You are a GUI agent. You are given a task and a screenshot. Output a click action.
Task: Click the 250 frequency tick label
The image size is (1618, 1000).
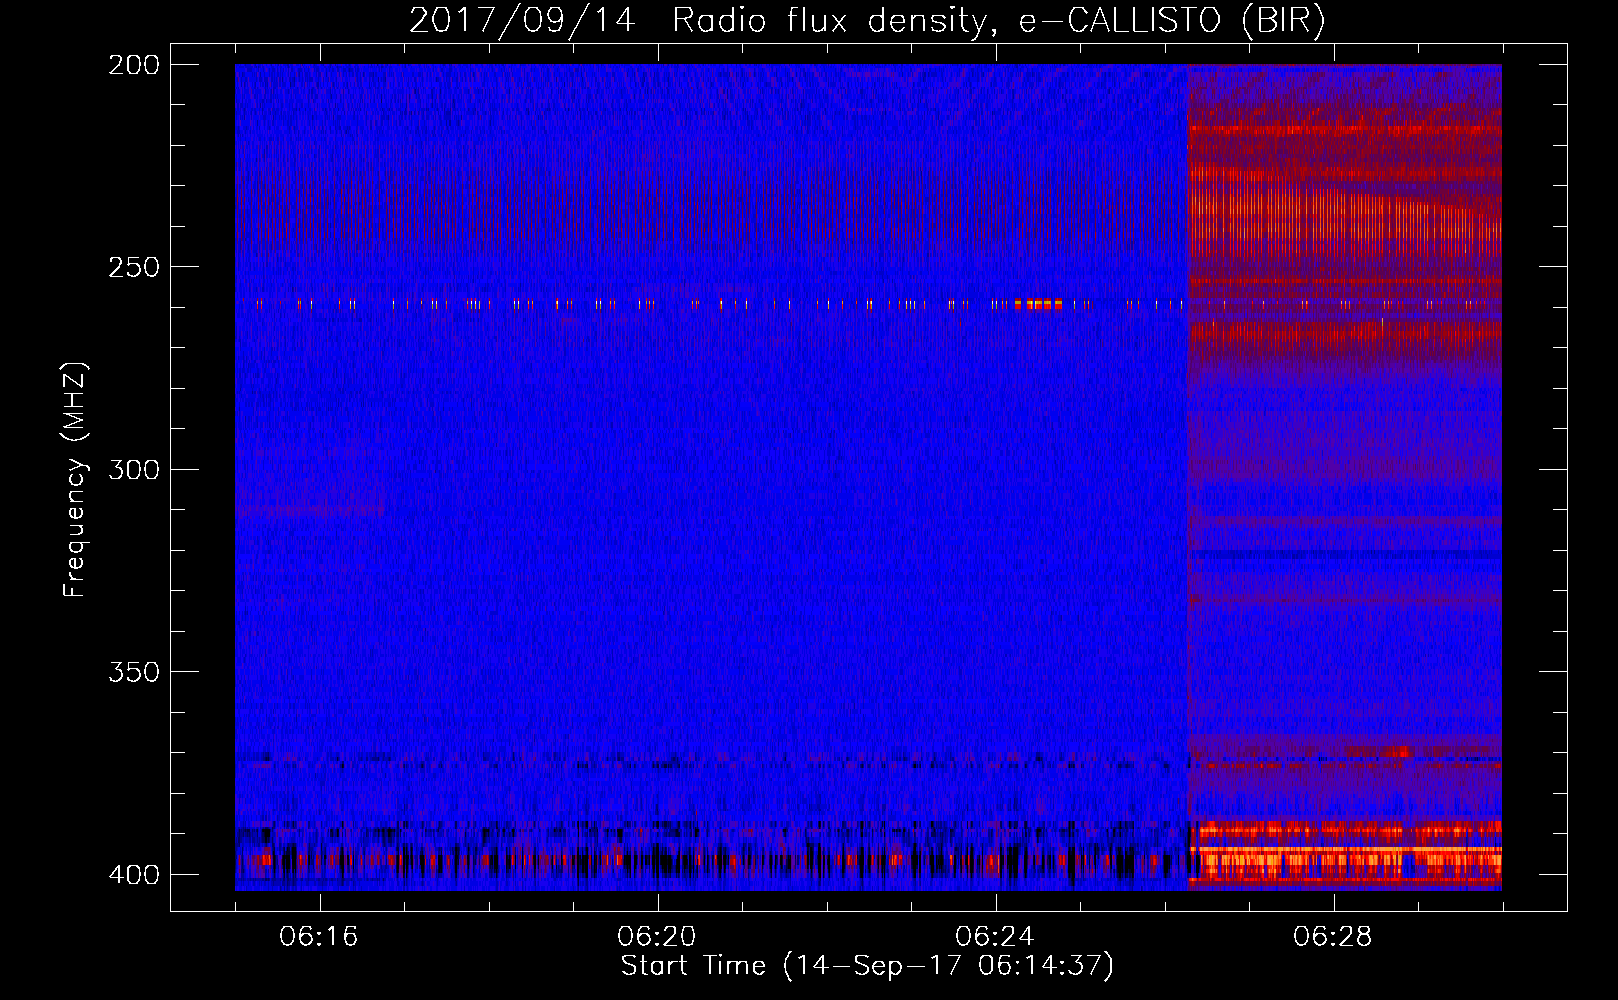point(133,267)
